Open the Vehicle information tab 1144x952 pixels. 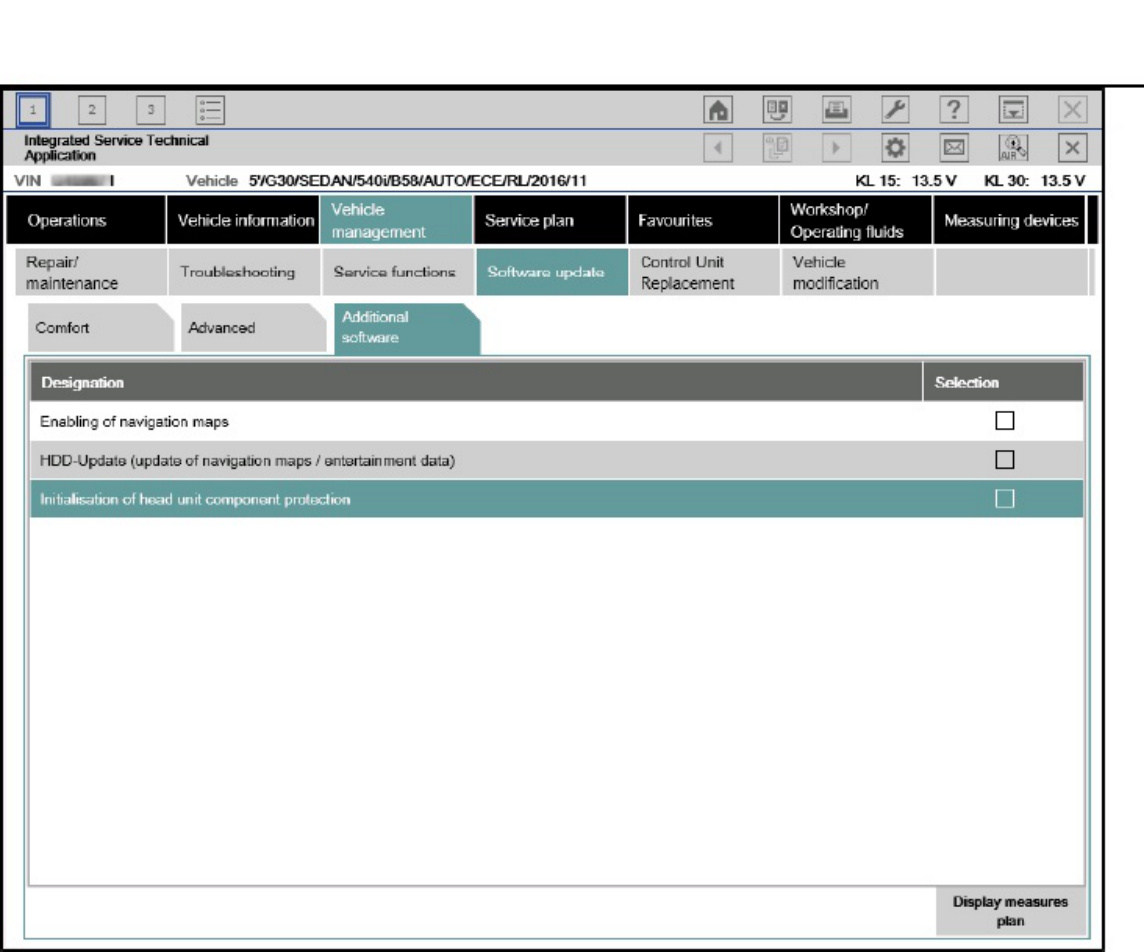pos(243,220)
